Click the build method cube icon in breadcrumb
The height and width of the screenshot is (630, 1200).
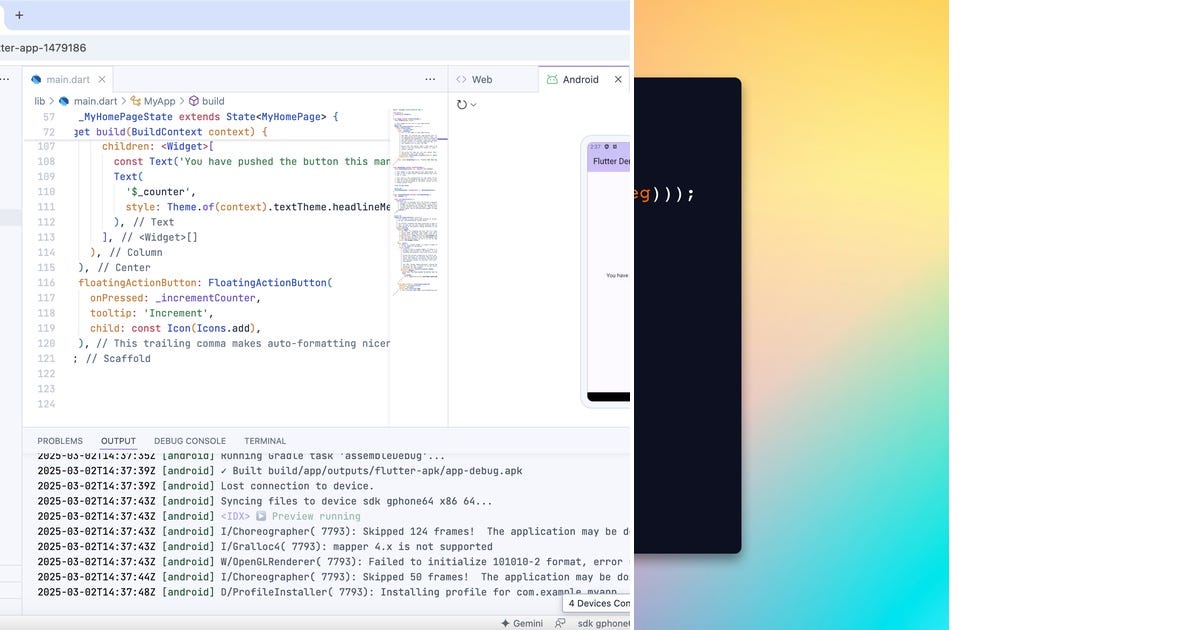(x=194, y=101)
